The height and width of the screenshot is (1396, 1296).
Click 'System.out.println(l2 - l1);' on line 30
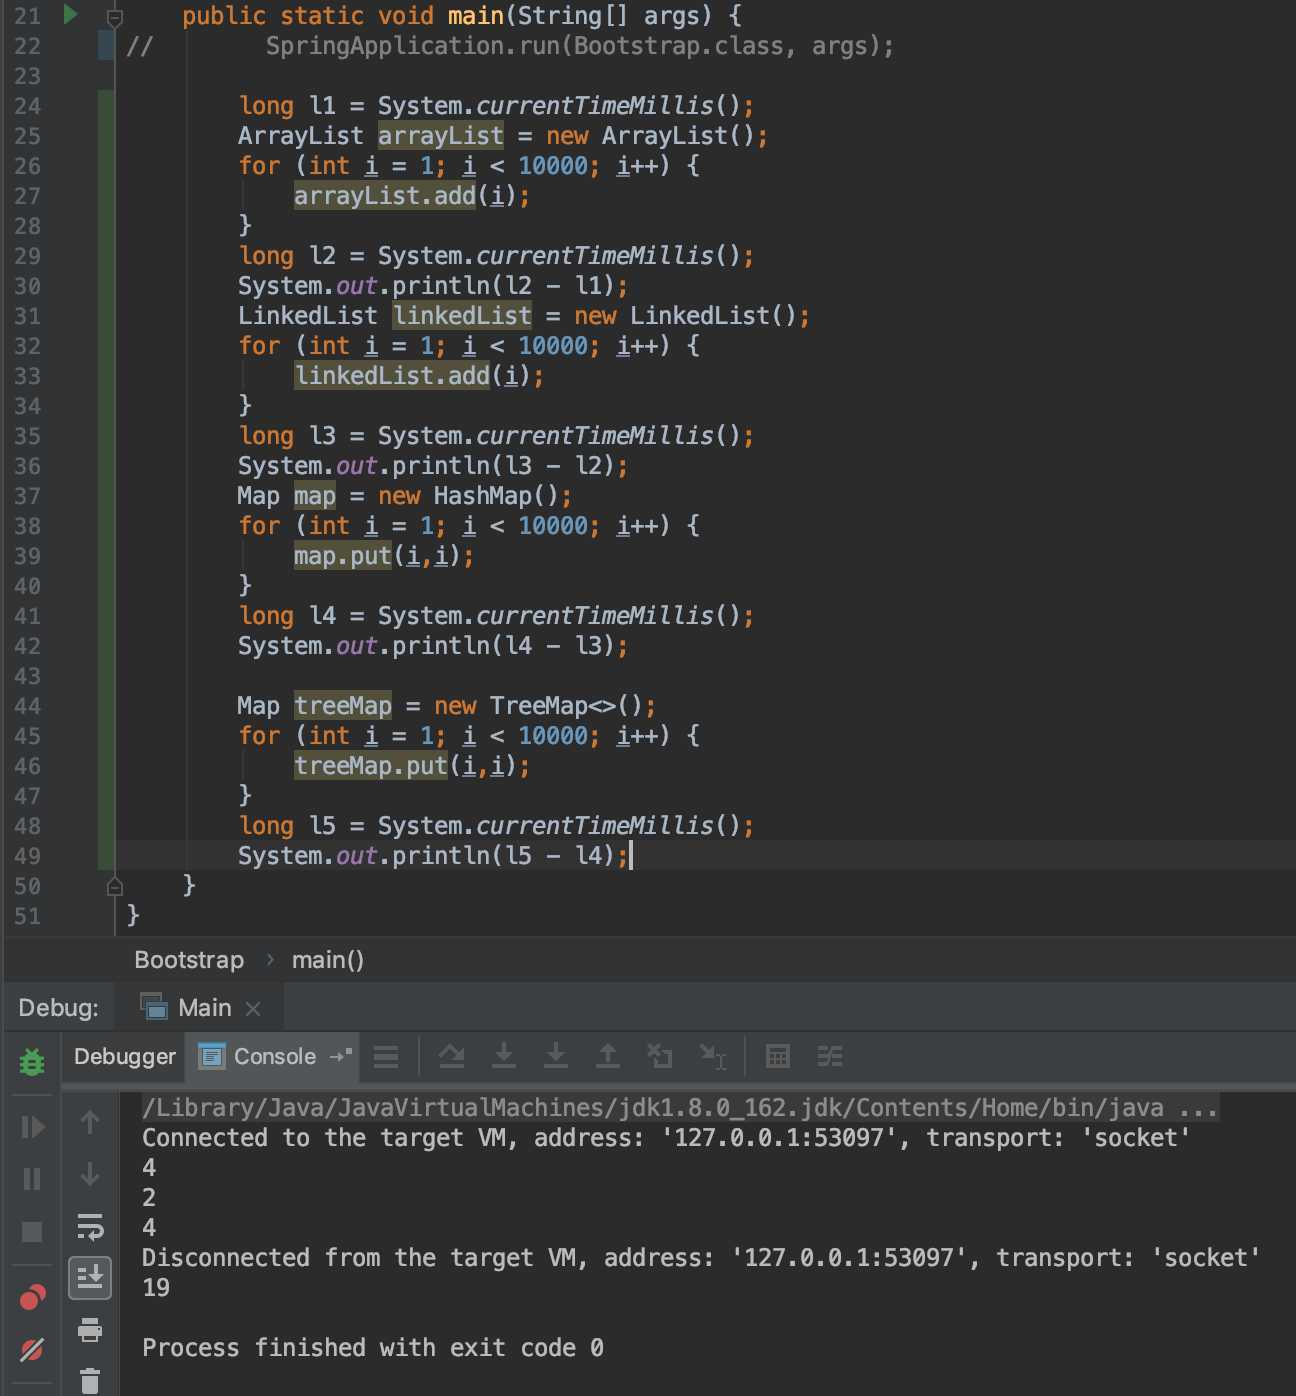tap(433, 286)
